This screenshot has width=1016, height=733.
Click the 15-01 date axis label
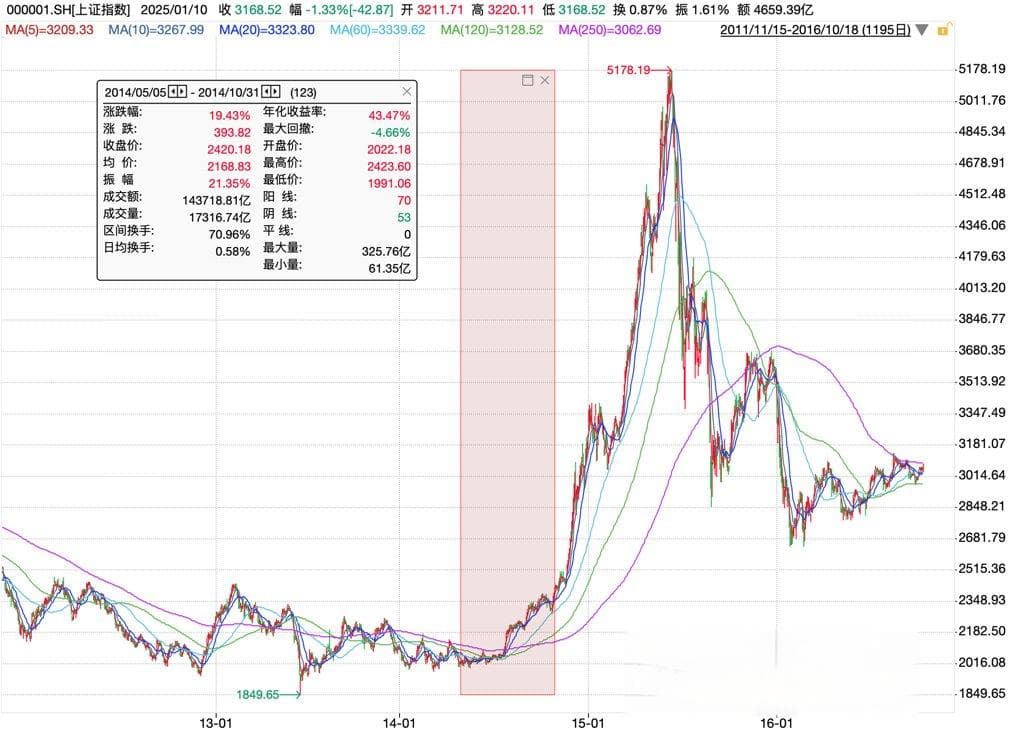pyautogui.click(x=588, y=723)
